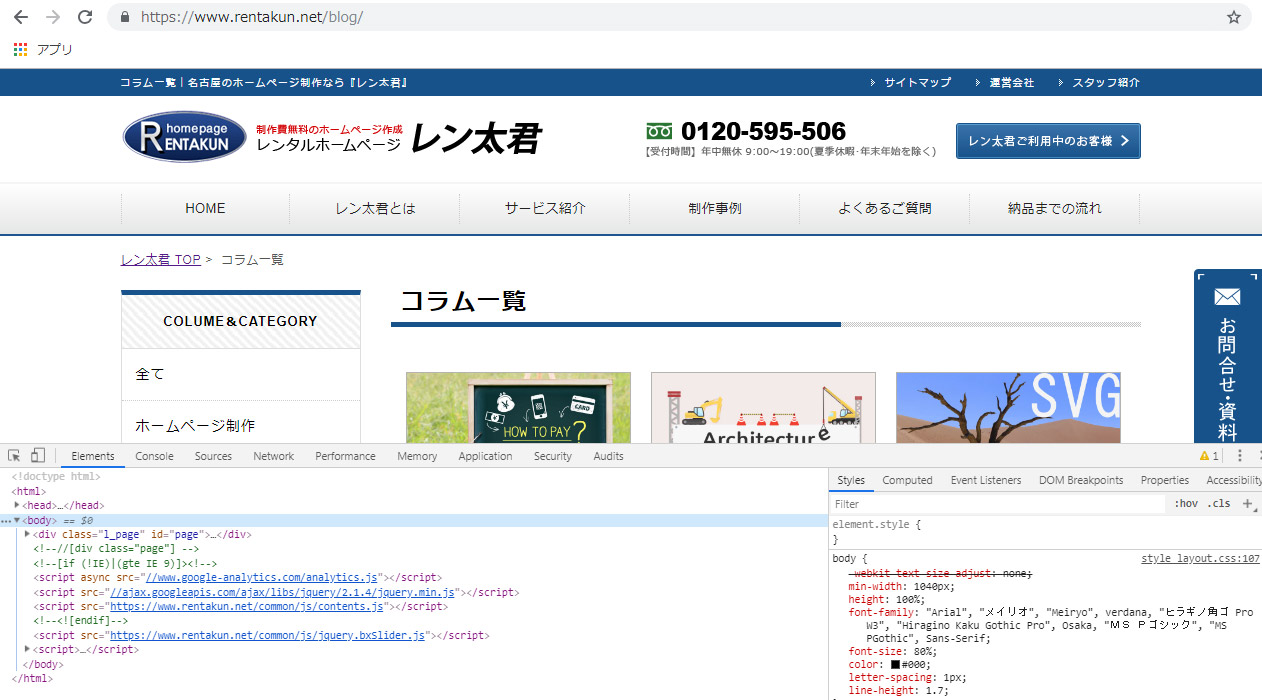1262x700 pixels.
Task: Open the SVG article thumbnail
Action: tap(1008, 408)
